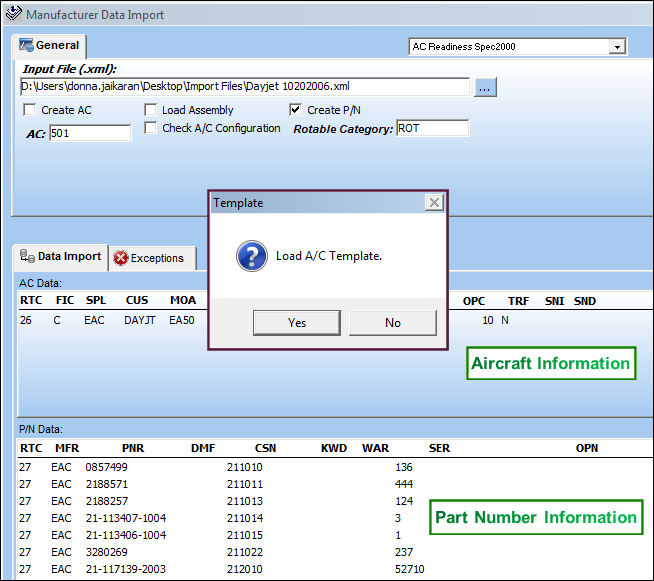Toggle the Check A/C Configuration checkbox
The width and height of the screenshot is (654, 581).
(150, 128)
